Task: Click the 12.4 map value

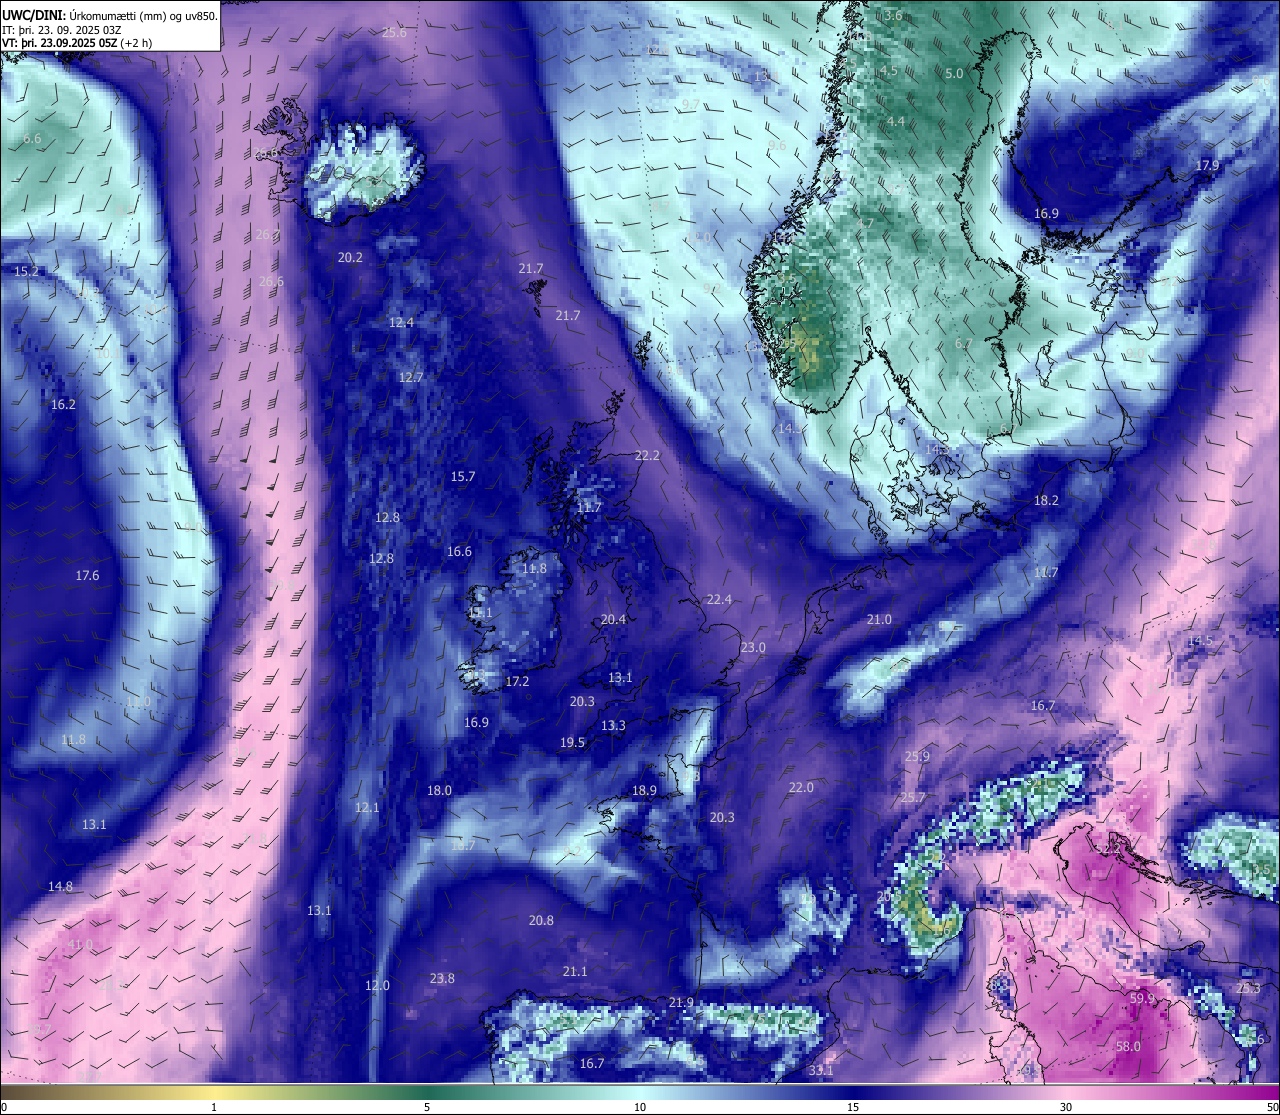Action: coord(401,322)
